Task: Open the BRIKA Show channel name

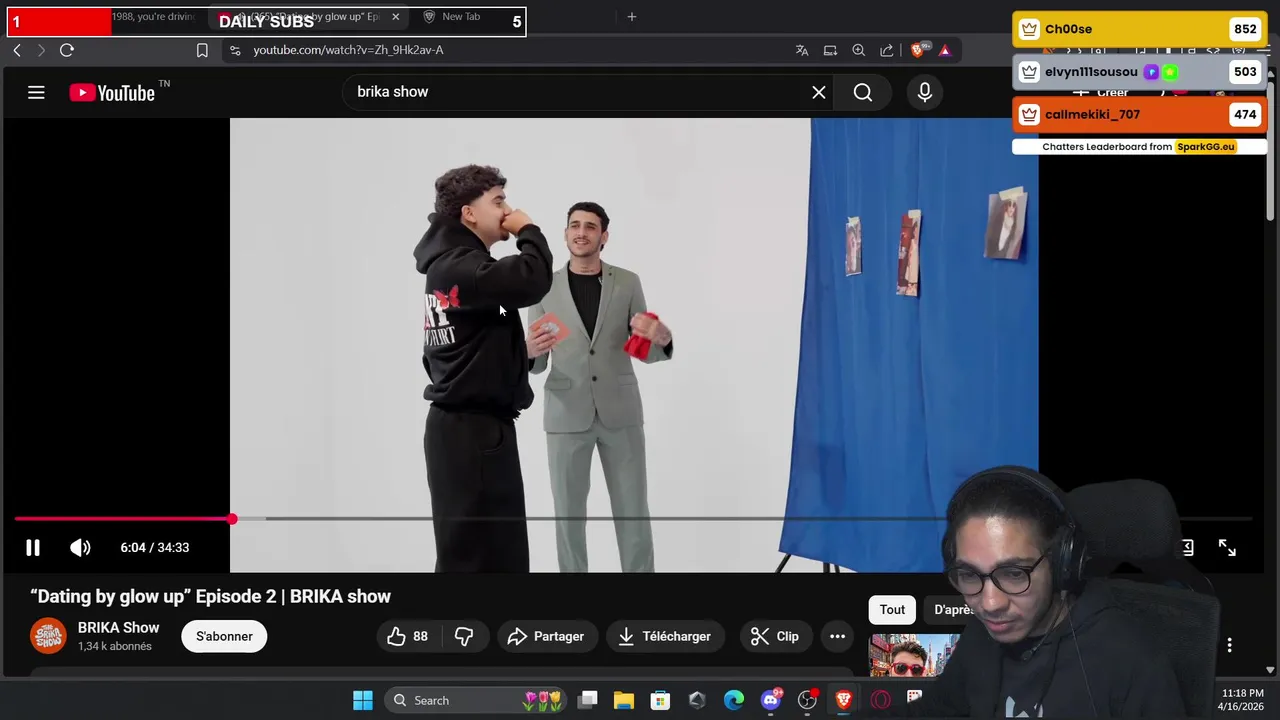Action: coord(118,628)
